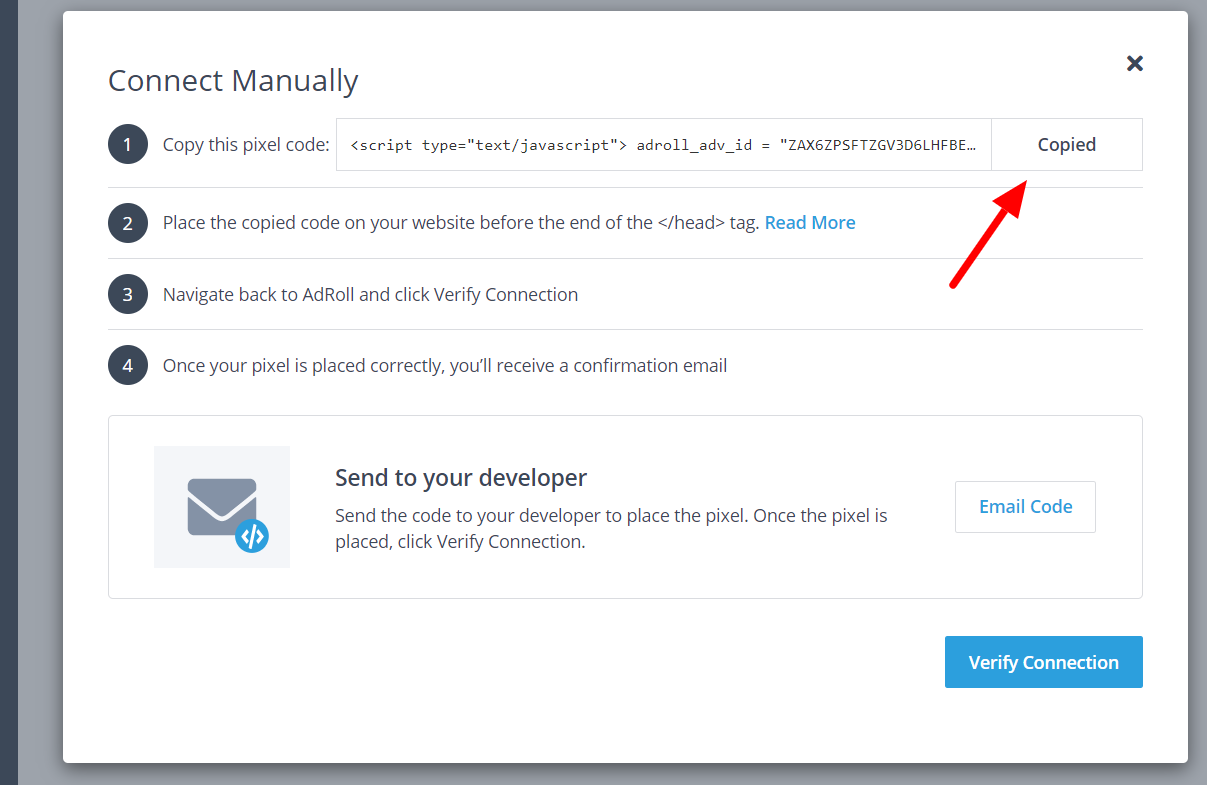Click the Send to your developer heading
This screenshot has width=1207, height=785.
tap(460, 478)
